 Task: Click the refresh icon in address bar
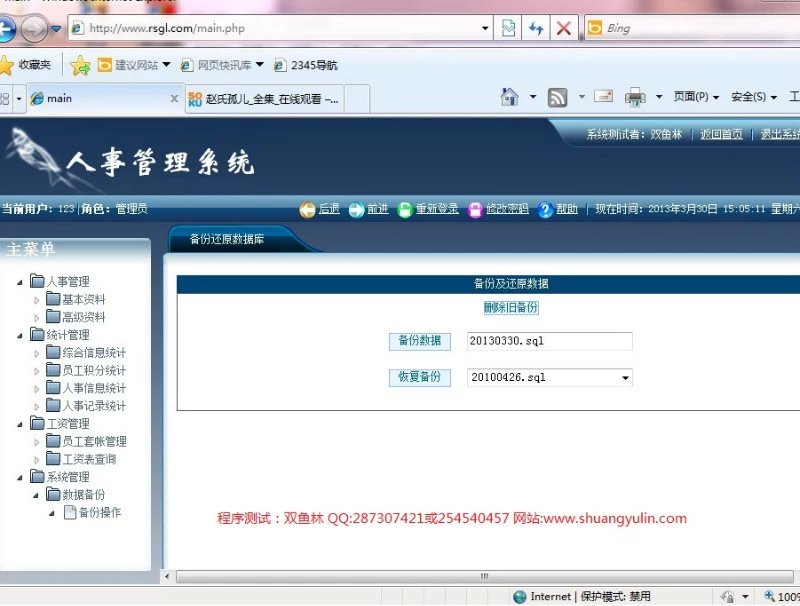(x=536, y=28)
